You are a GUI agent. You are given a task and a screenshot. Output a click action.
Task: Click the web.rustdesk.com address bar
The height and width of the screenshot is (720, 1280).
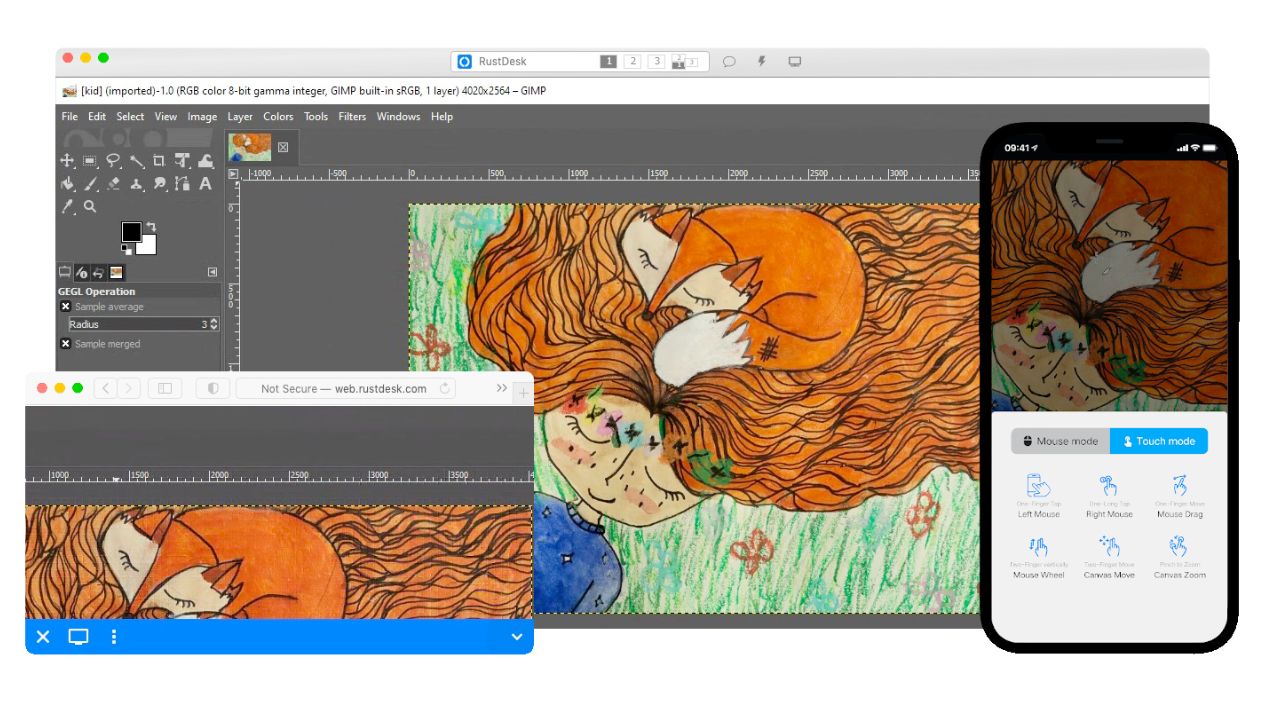click(x=343, y=389)
